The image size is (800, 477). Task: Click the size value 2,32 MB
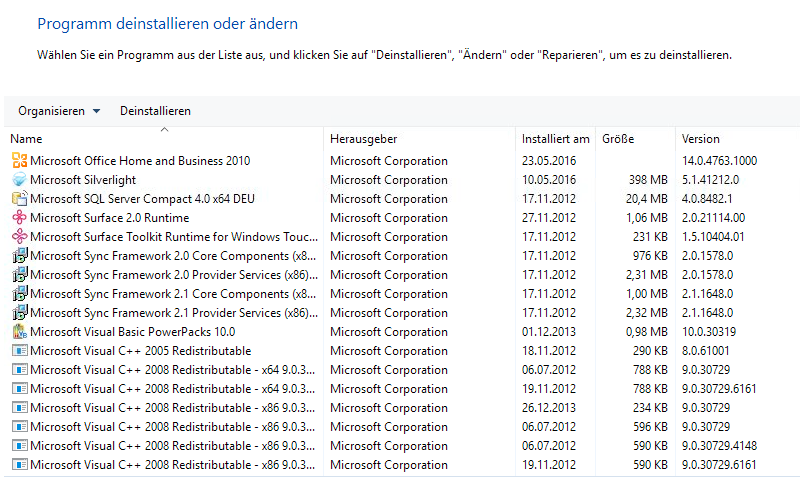[x=646, y=313]
